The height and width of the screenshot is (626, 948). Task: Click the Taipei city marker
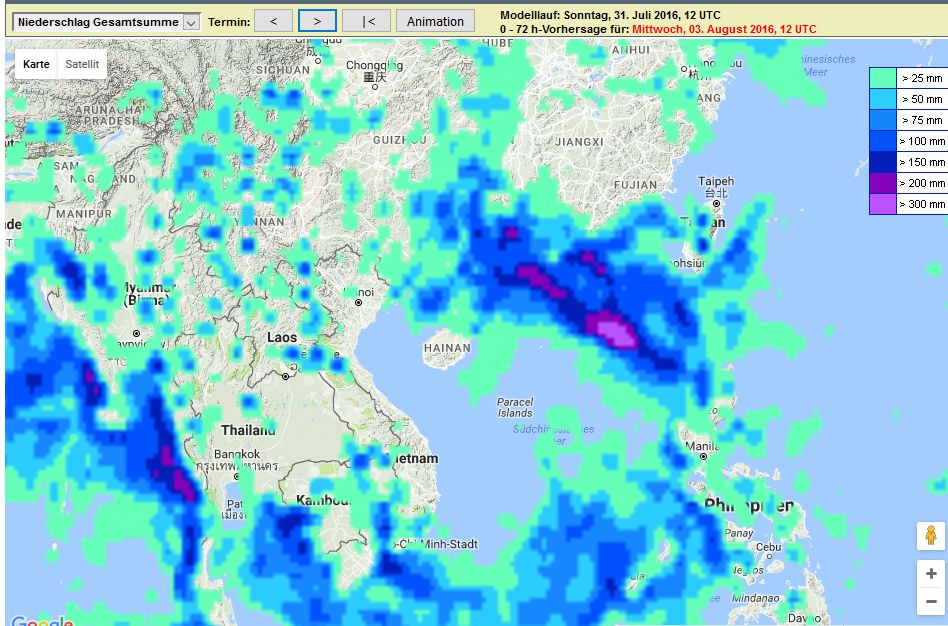point(715,203)
